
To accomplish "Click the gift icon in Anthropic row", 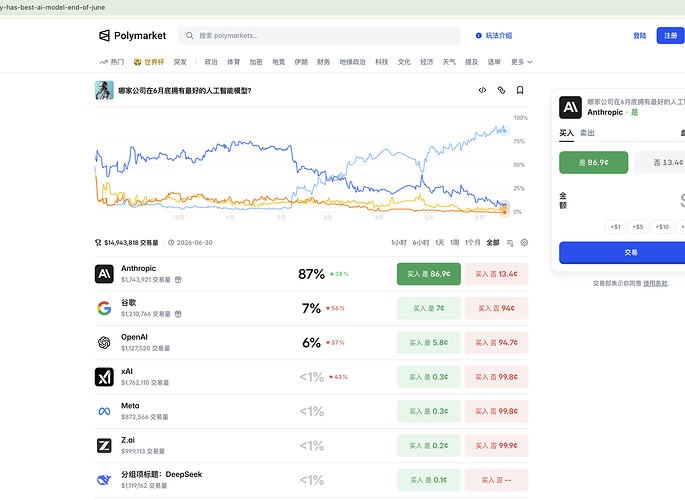I will [178, 279].
